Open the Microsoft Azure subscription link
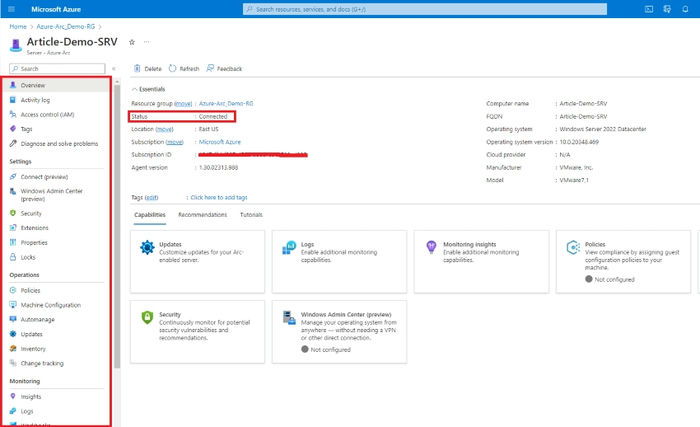Image resolution: width=700 pixels, height=427 pixels. coord(220,142)
